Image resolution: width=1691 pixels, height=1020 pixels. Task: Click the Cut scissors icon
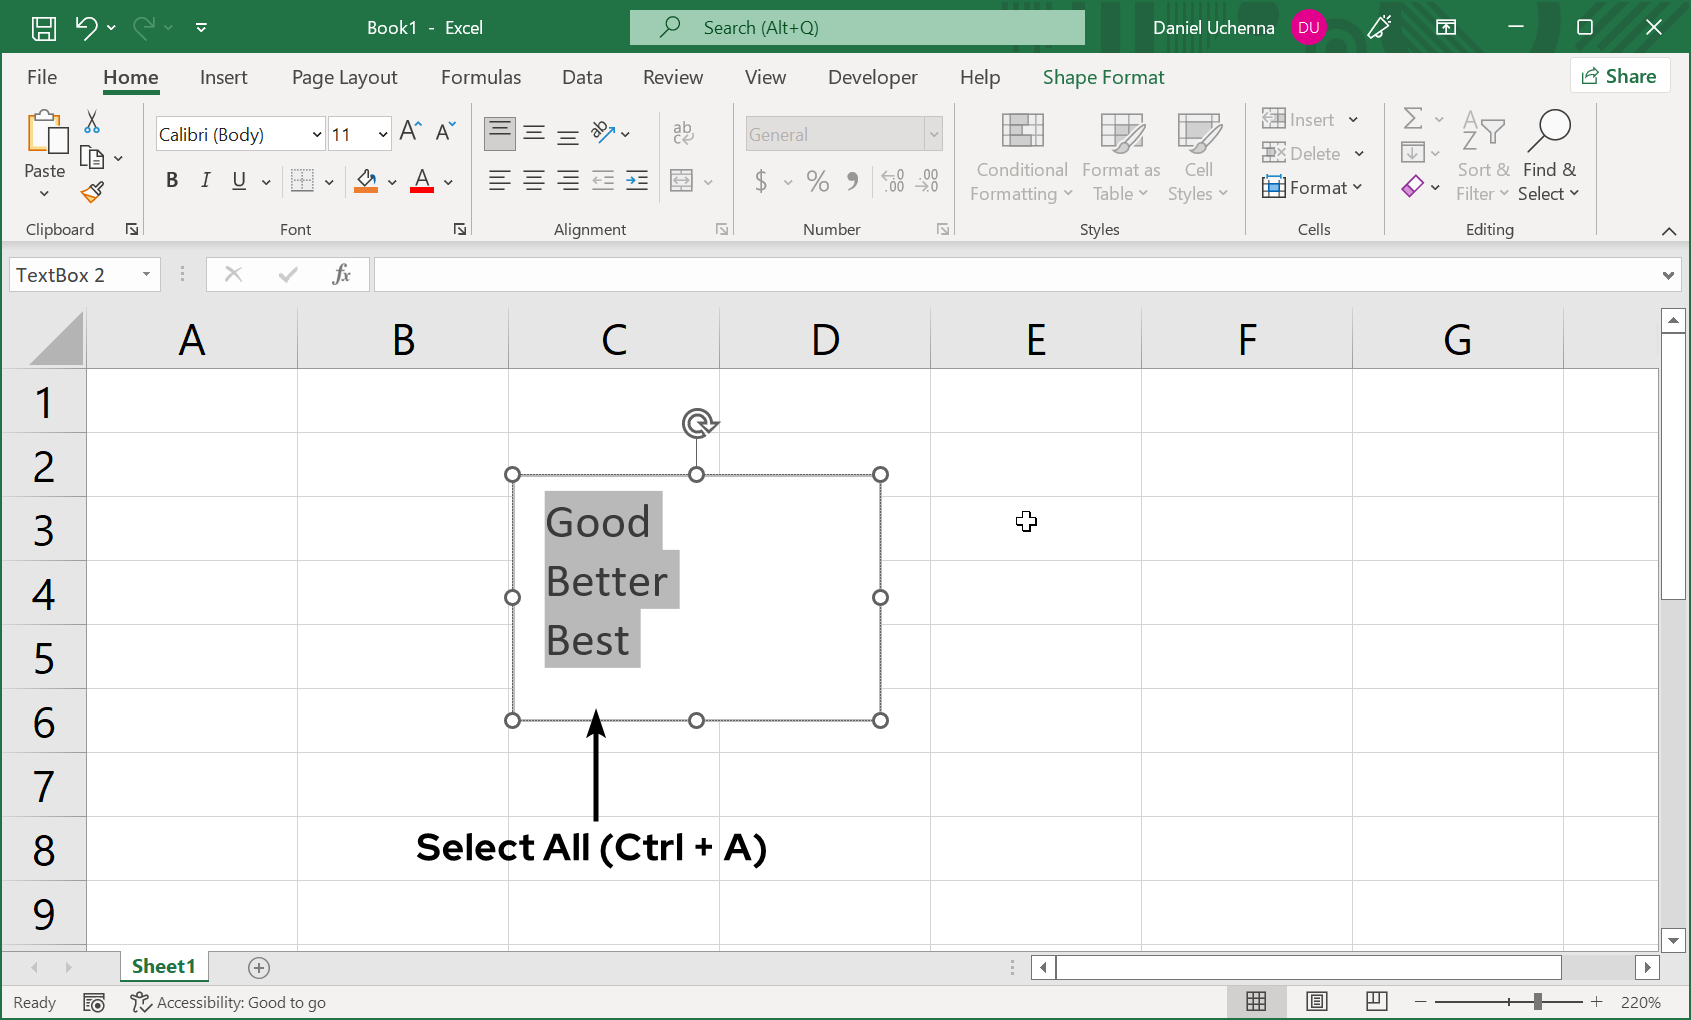(x=92, y=122)
